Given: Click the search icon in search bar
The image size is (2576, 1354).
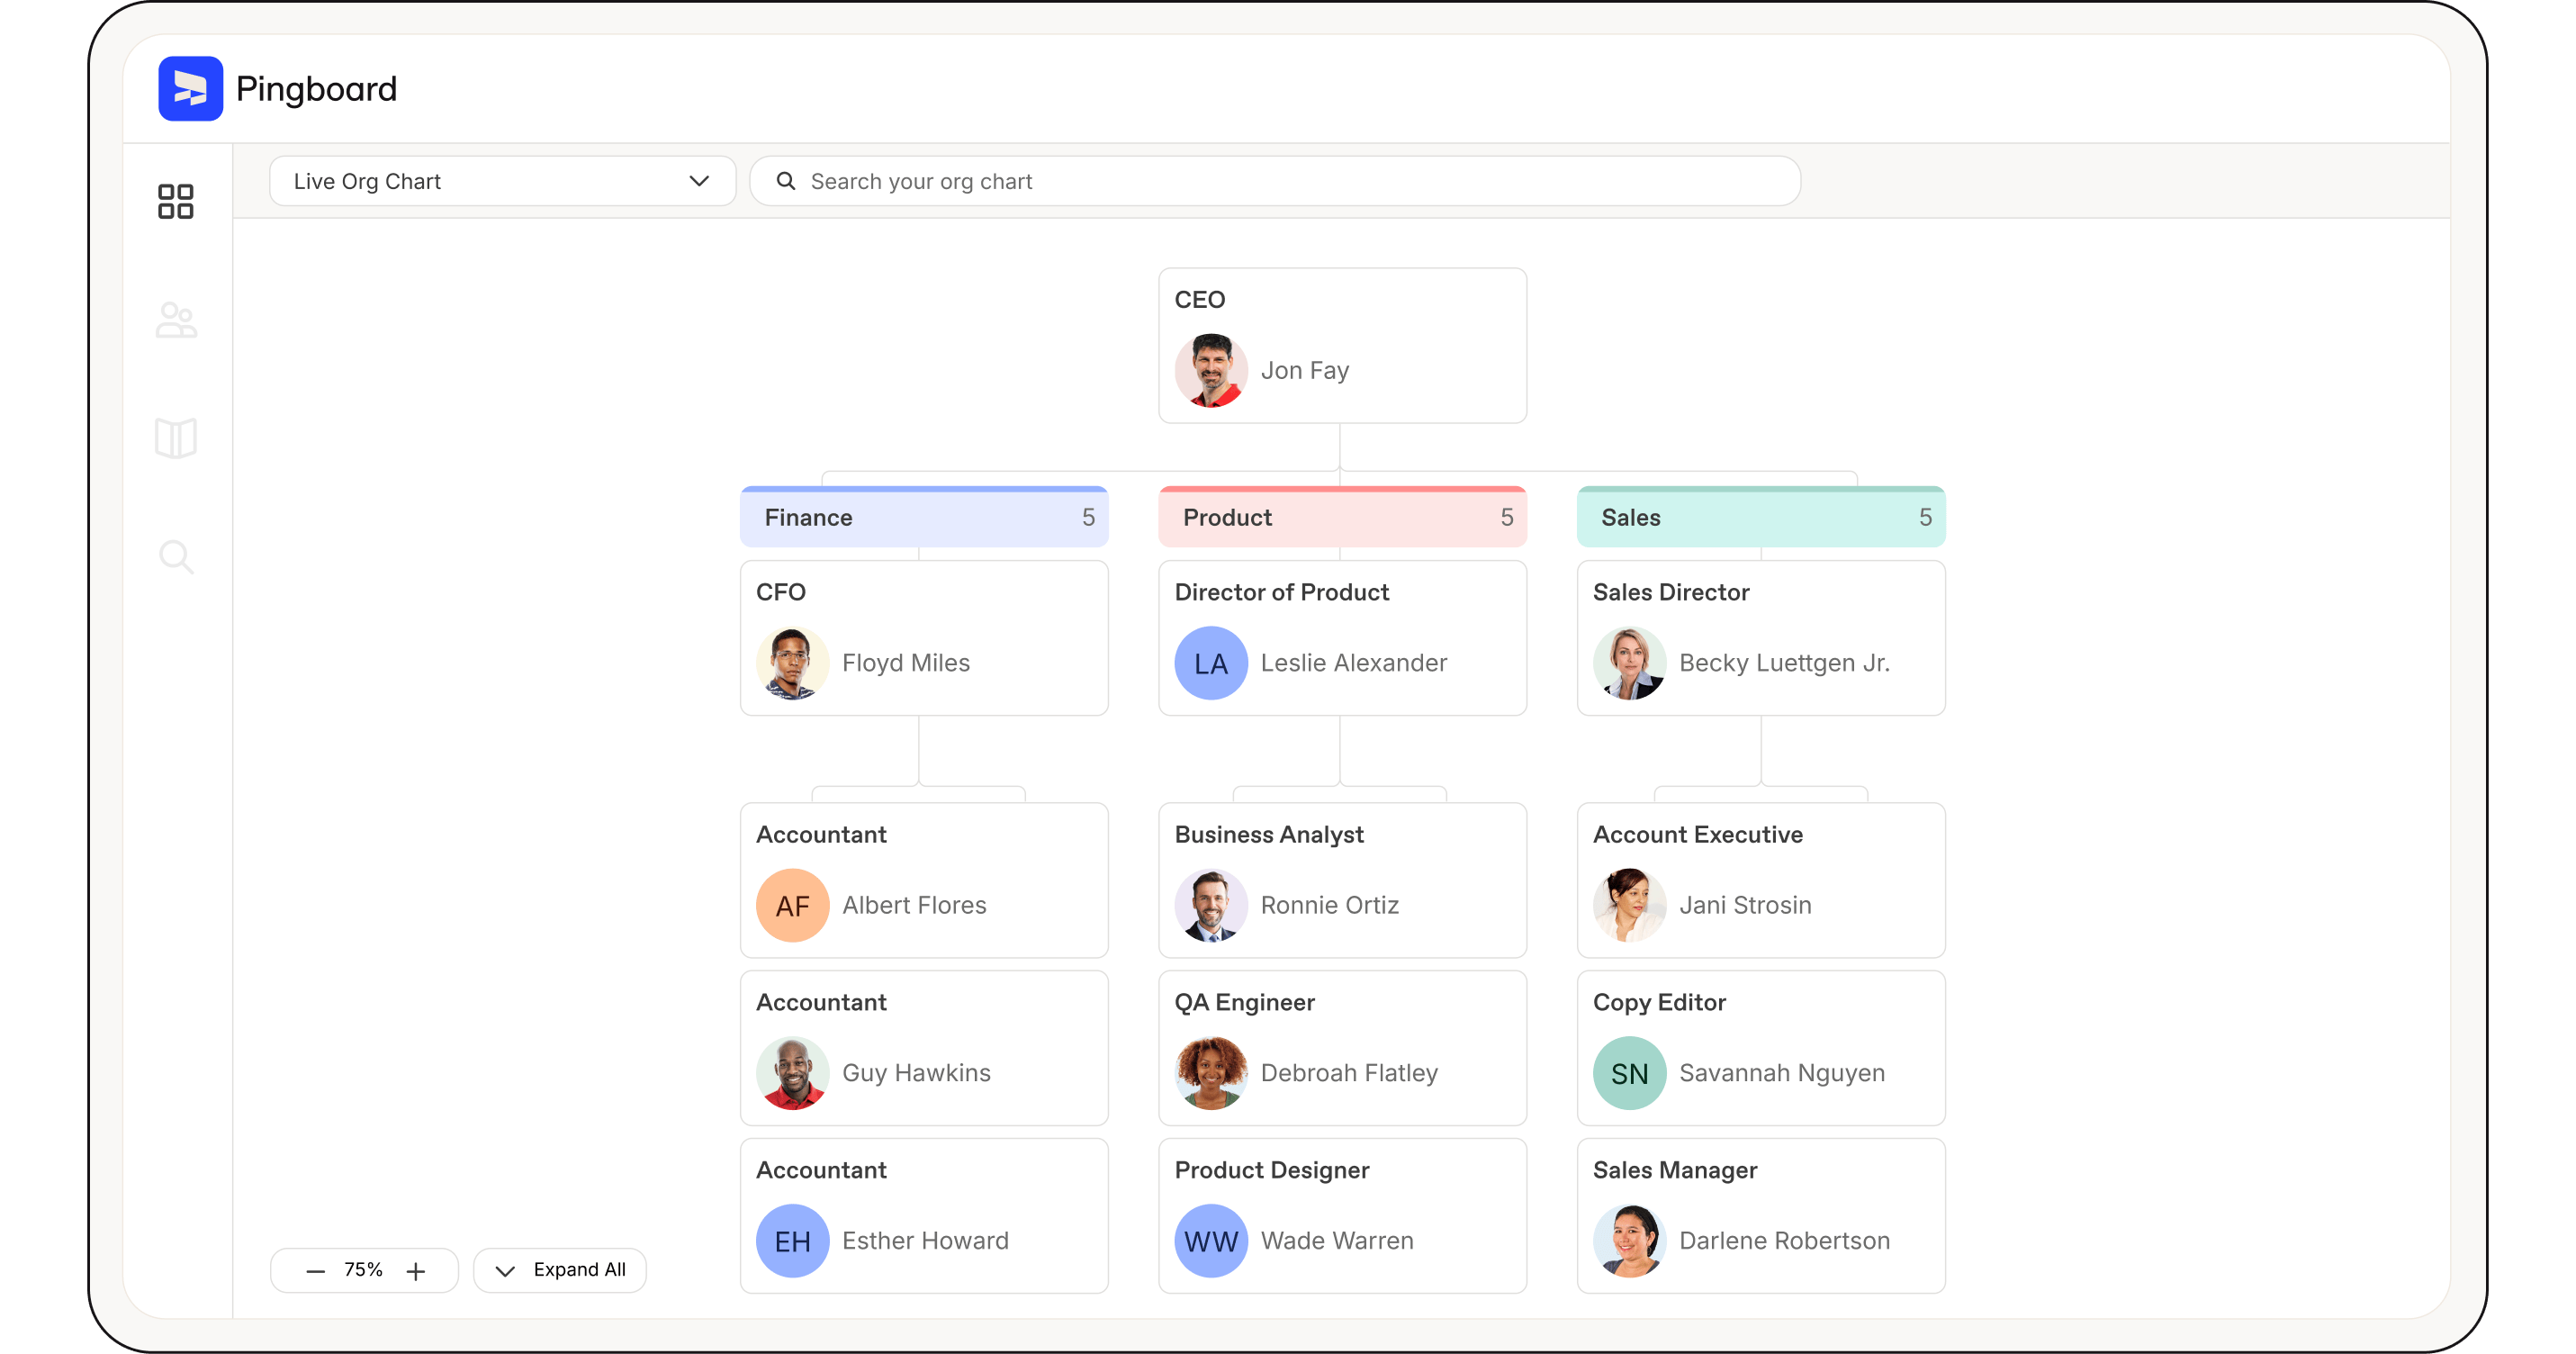Looking at the screenshot, I should pyautogui.click(x=786, y=181).
